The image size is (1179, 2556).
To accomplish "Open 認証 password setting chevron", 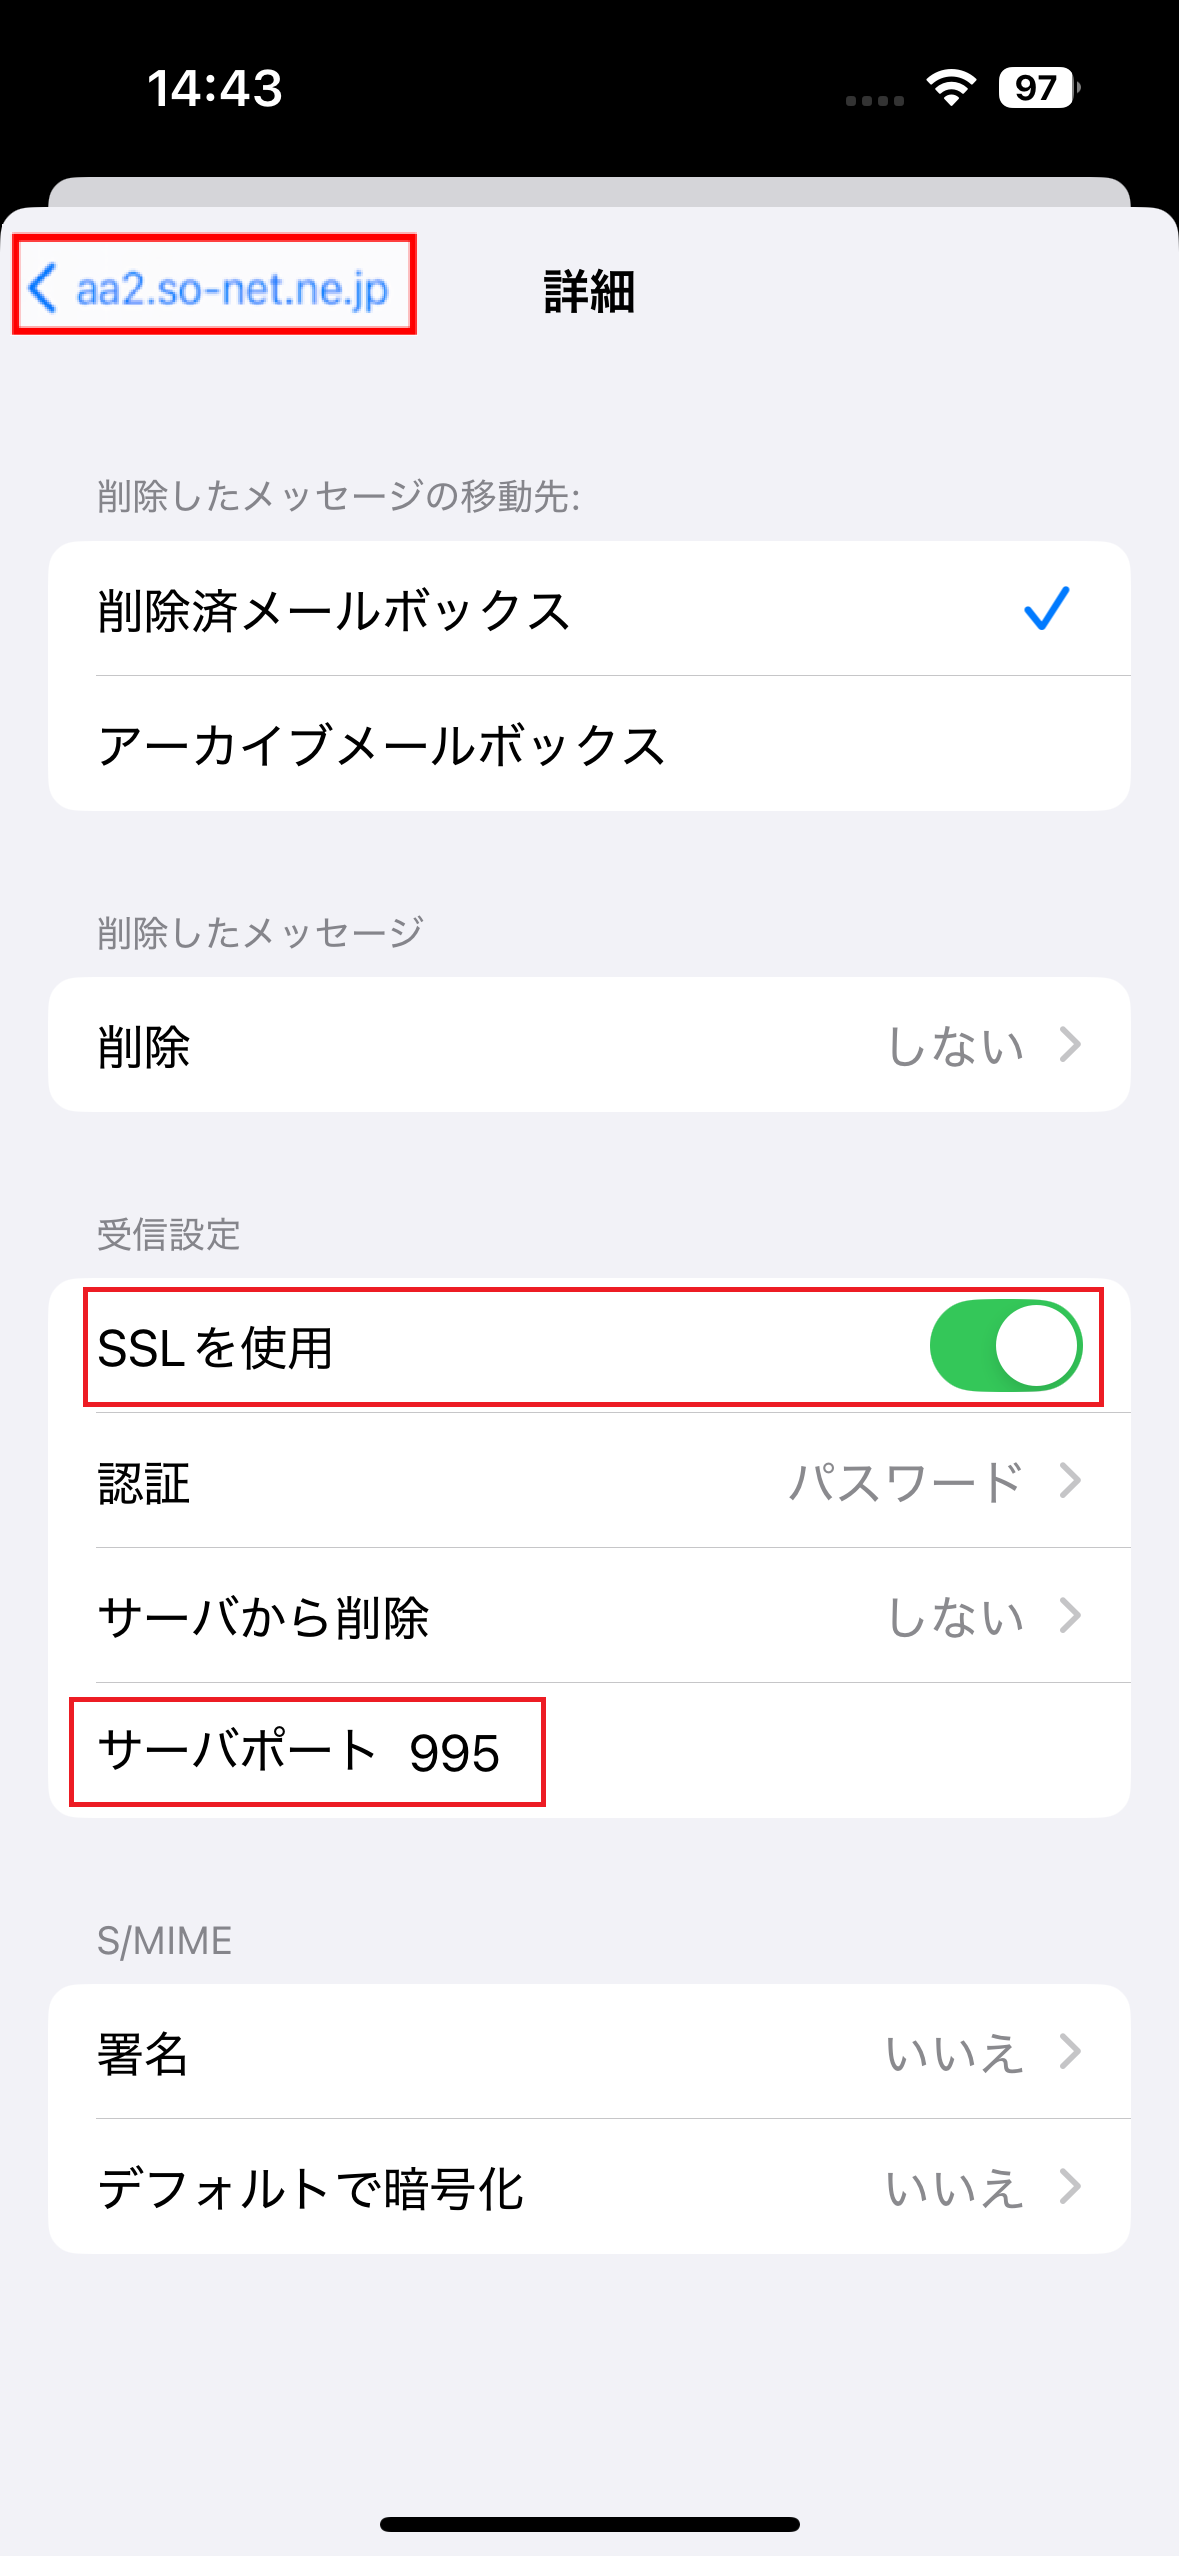I will pyautogui.click(x=1070, y=1481).
